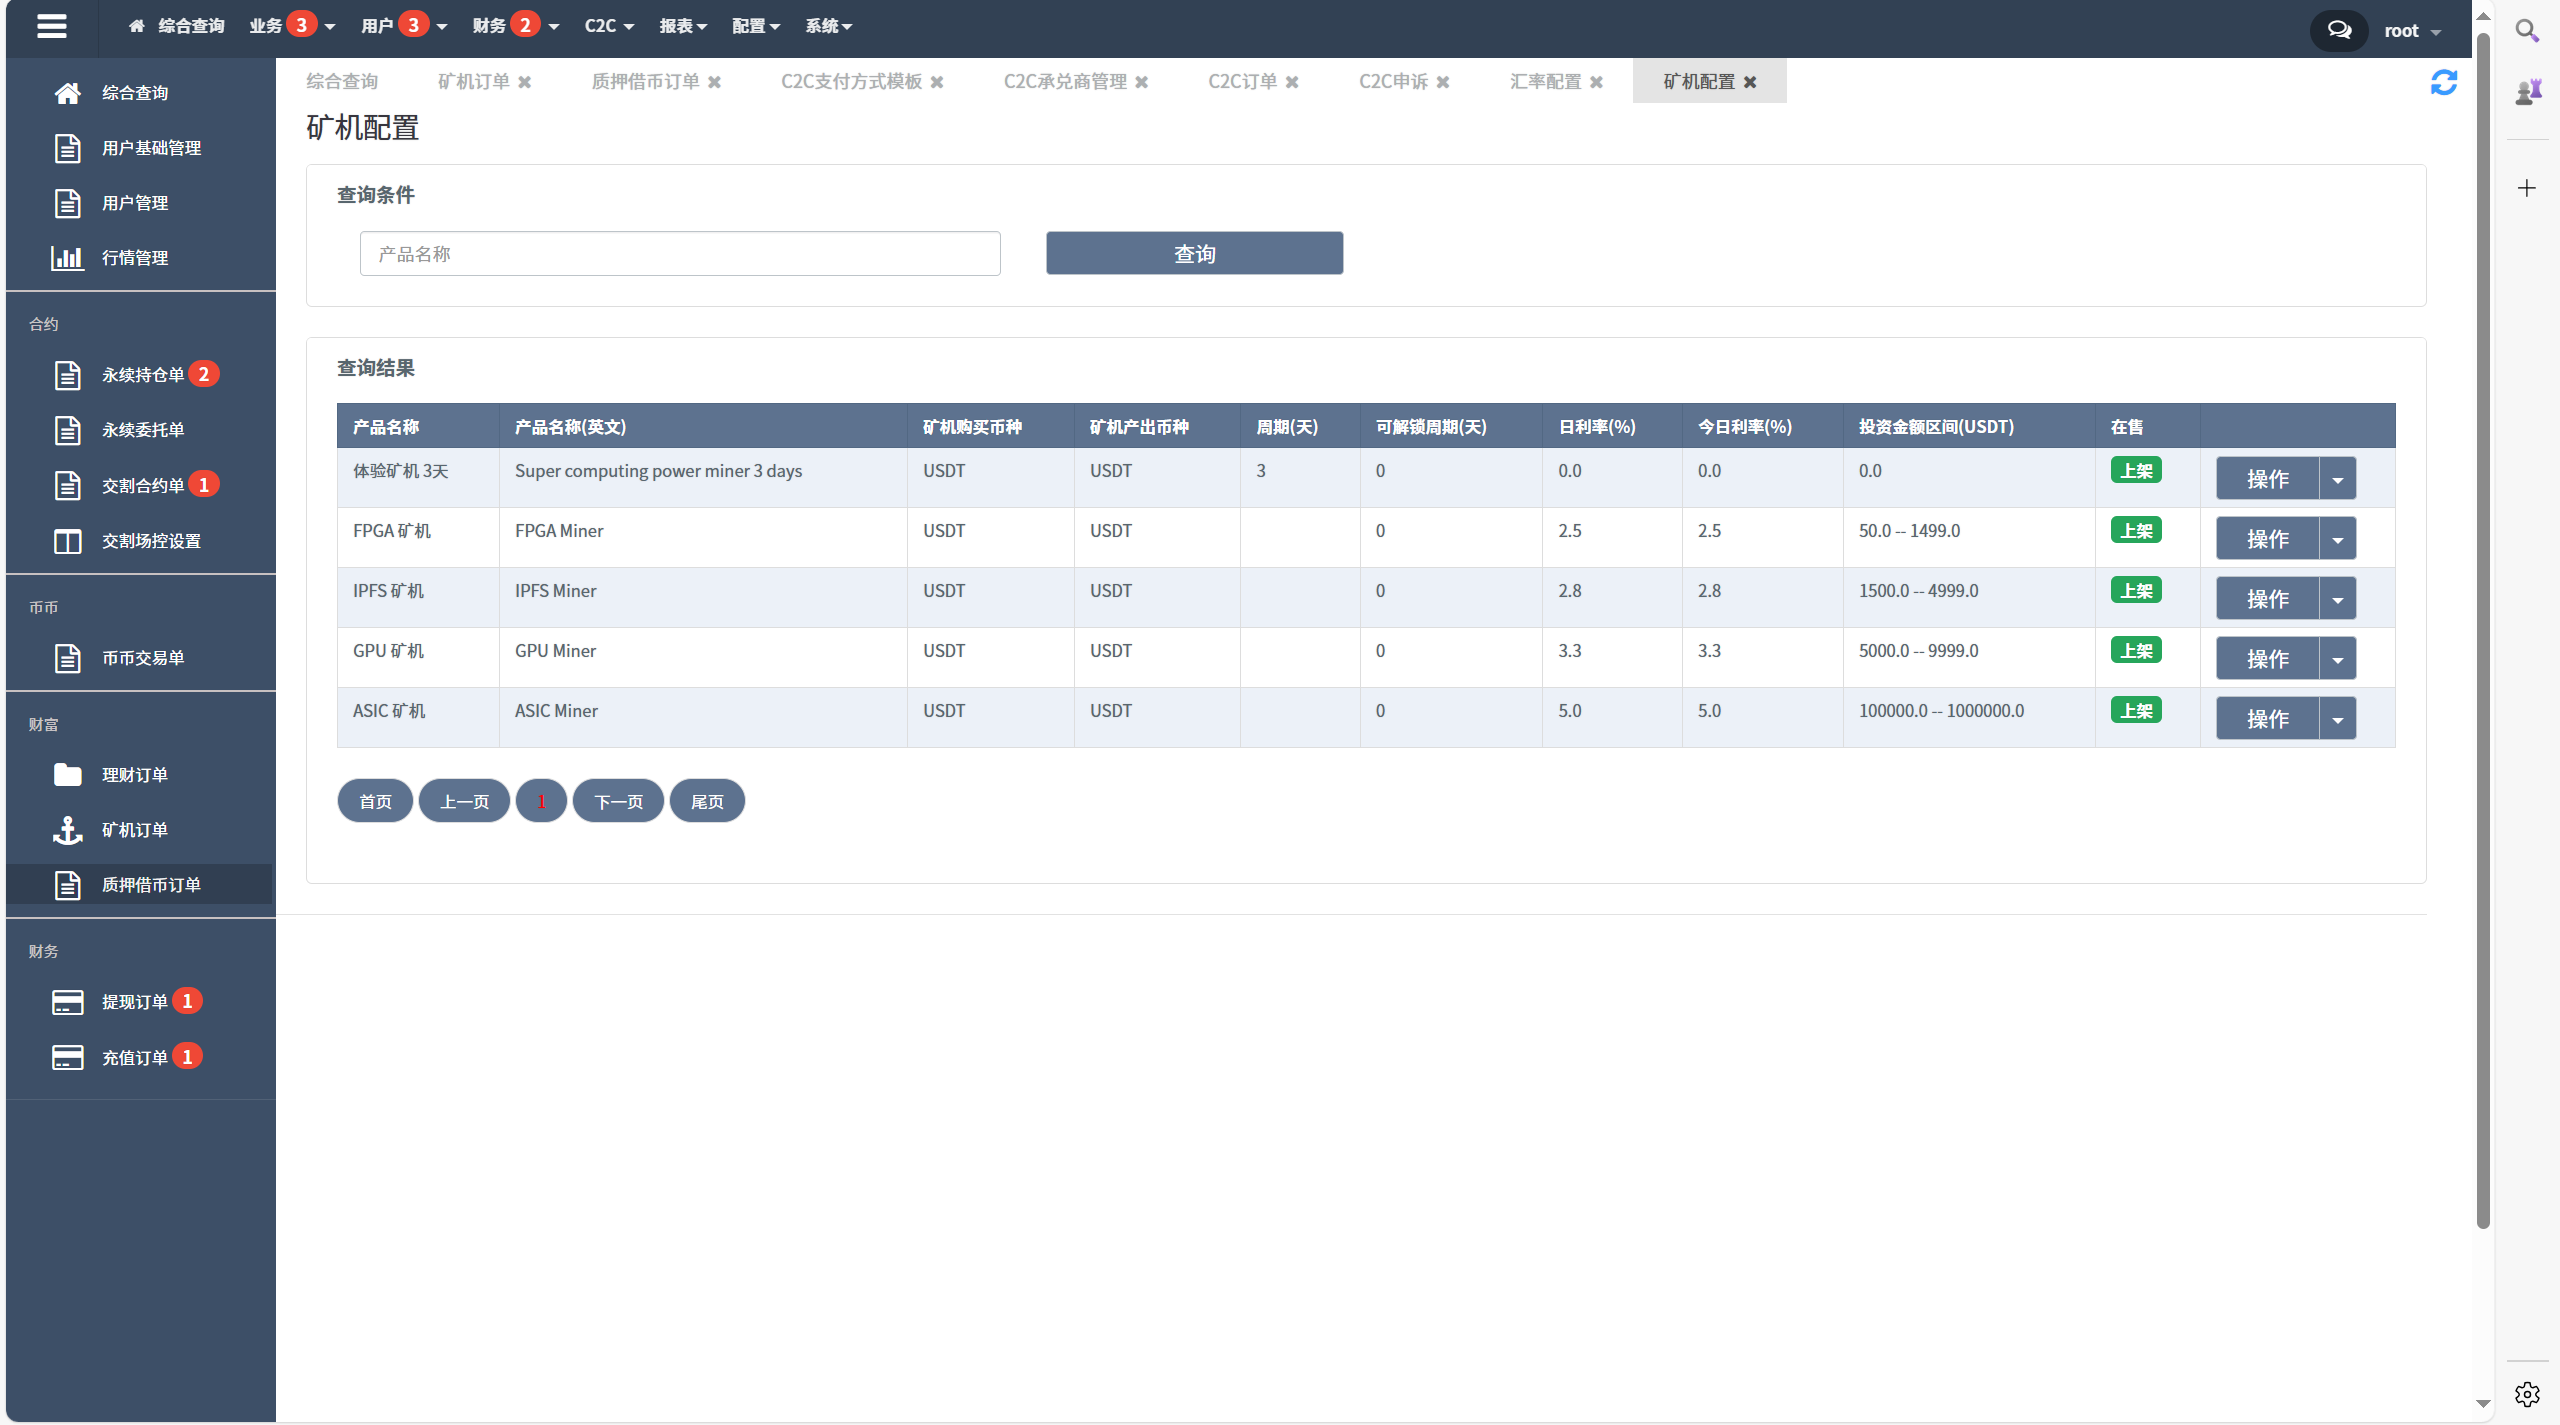This screenshot has height=1425, width=2560.
Task: Toggle 上架 status for ASIC矿机
Action: click(2135, 709)
